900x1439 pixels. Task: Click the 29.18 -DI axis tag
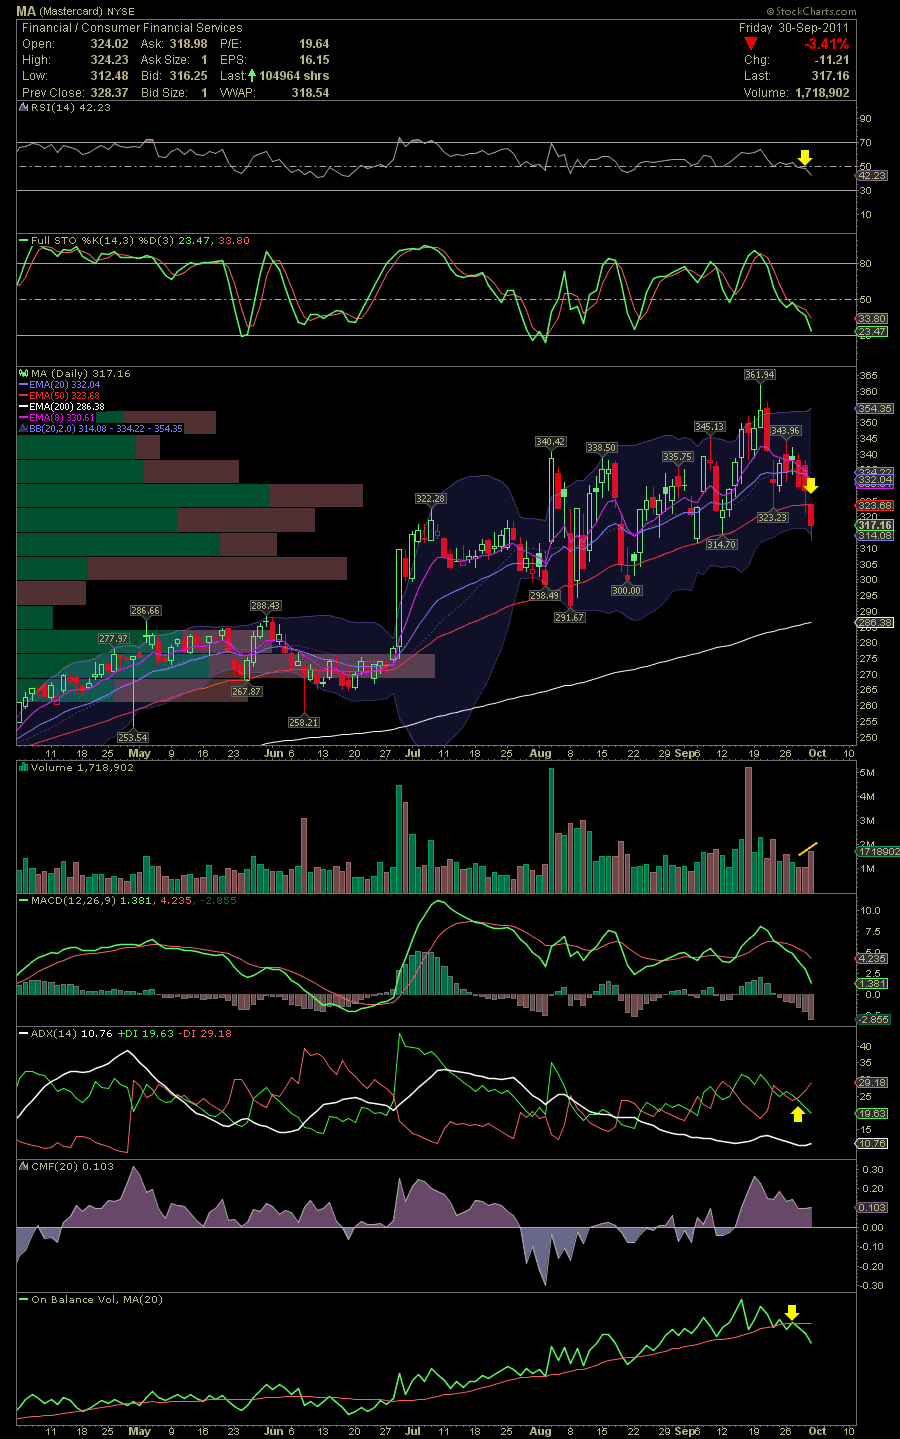pos(872,1083)
